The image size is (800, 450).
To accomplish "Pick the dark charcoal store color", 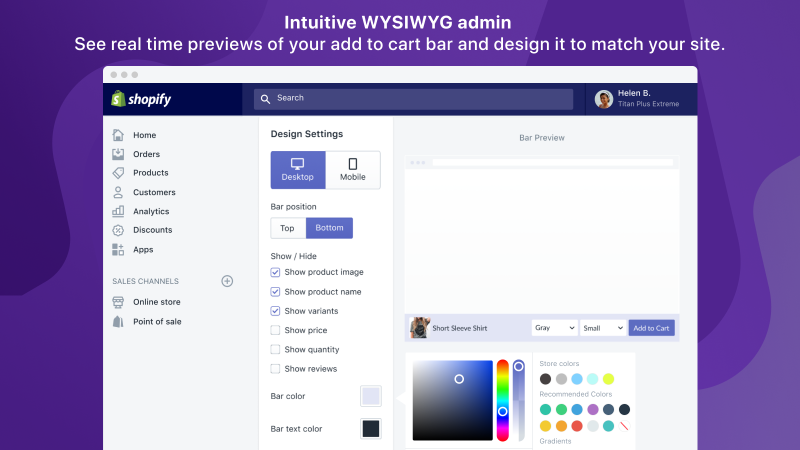I will click(x=545, y=379).
